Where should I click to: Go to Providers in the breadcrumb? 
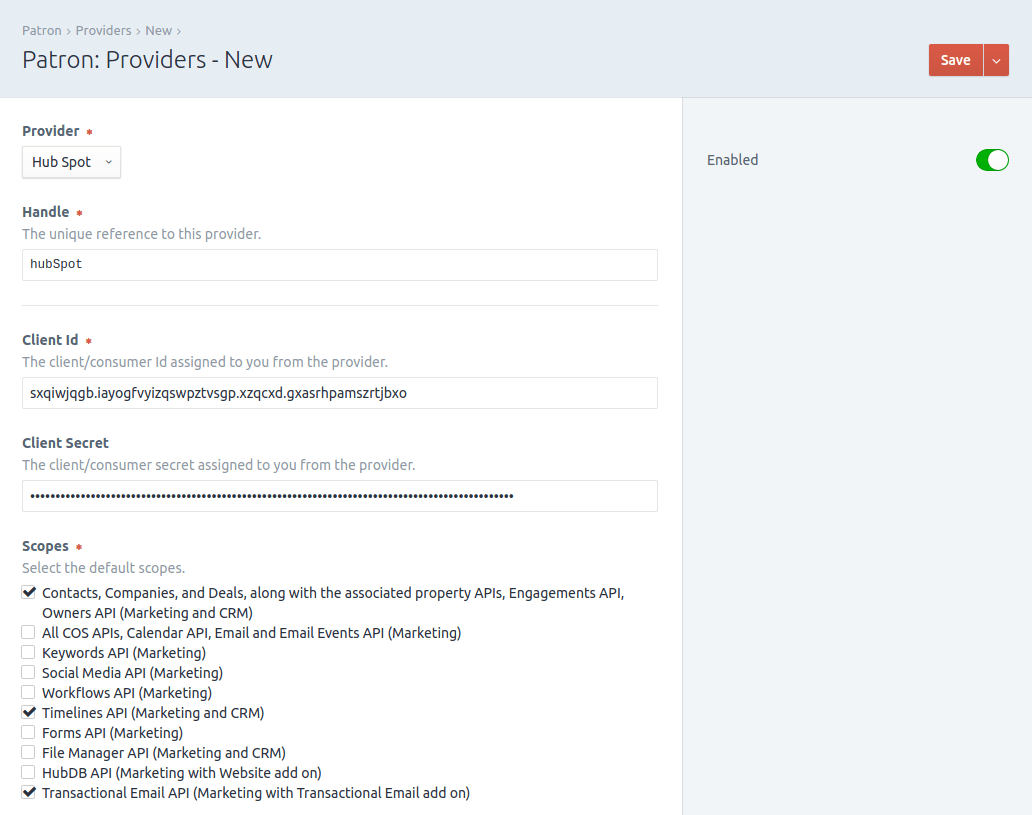coord(103,30)
